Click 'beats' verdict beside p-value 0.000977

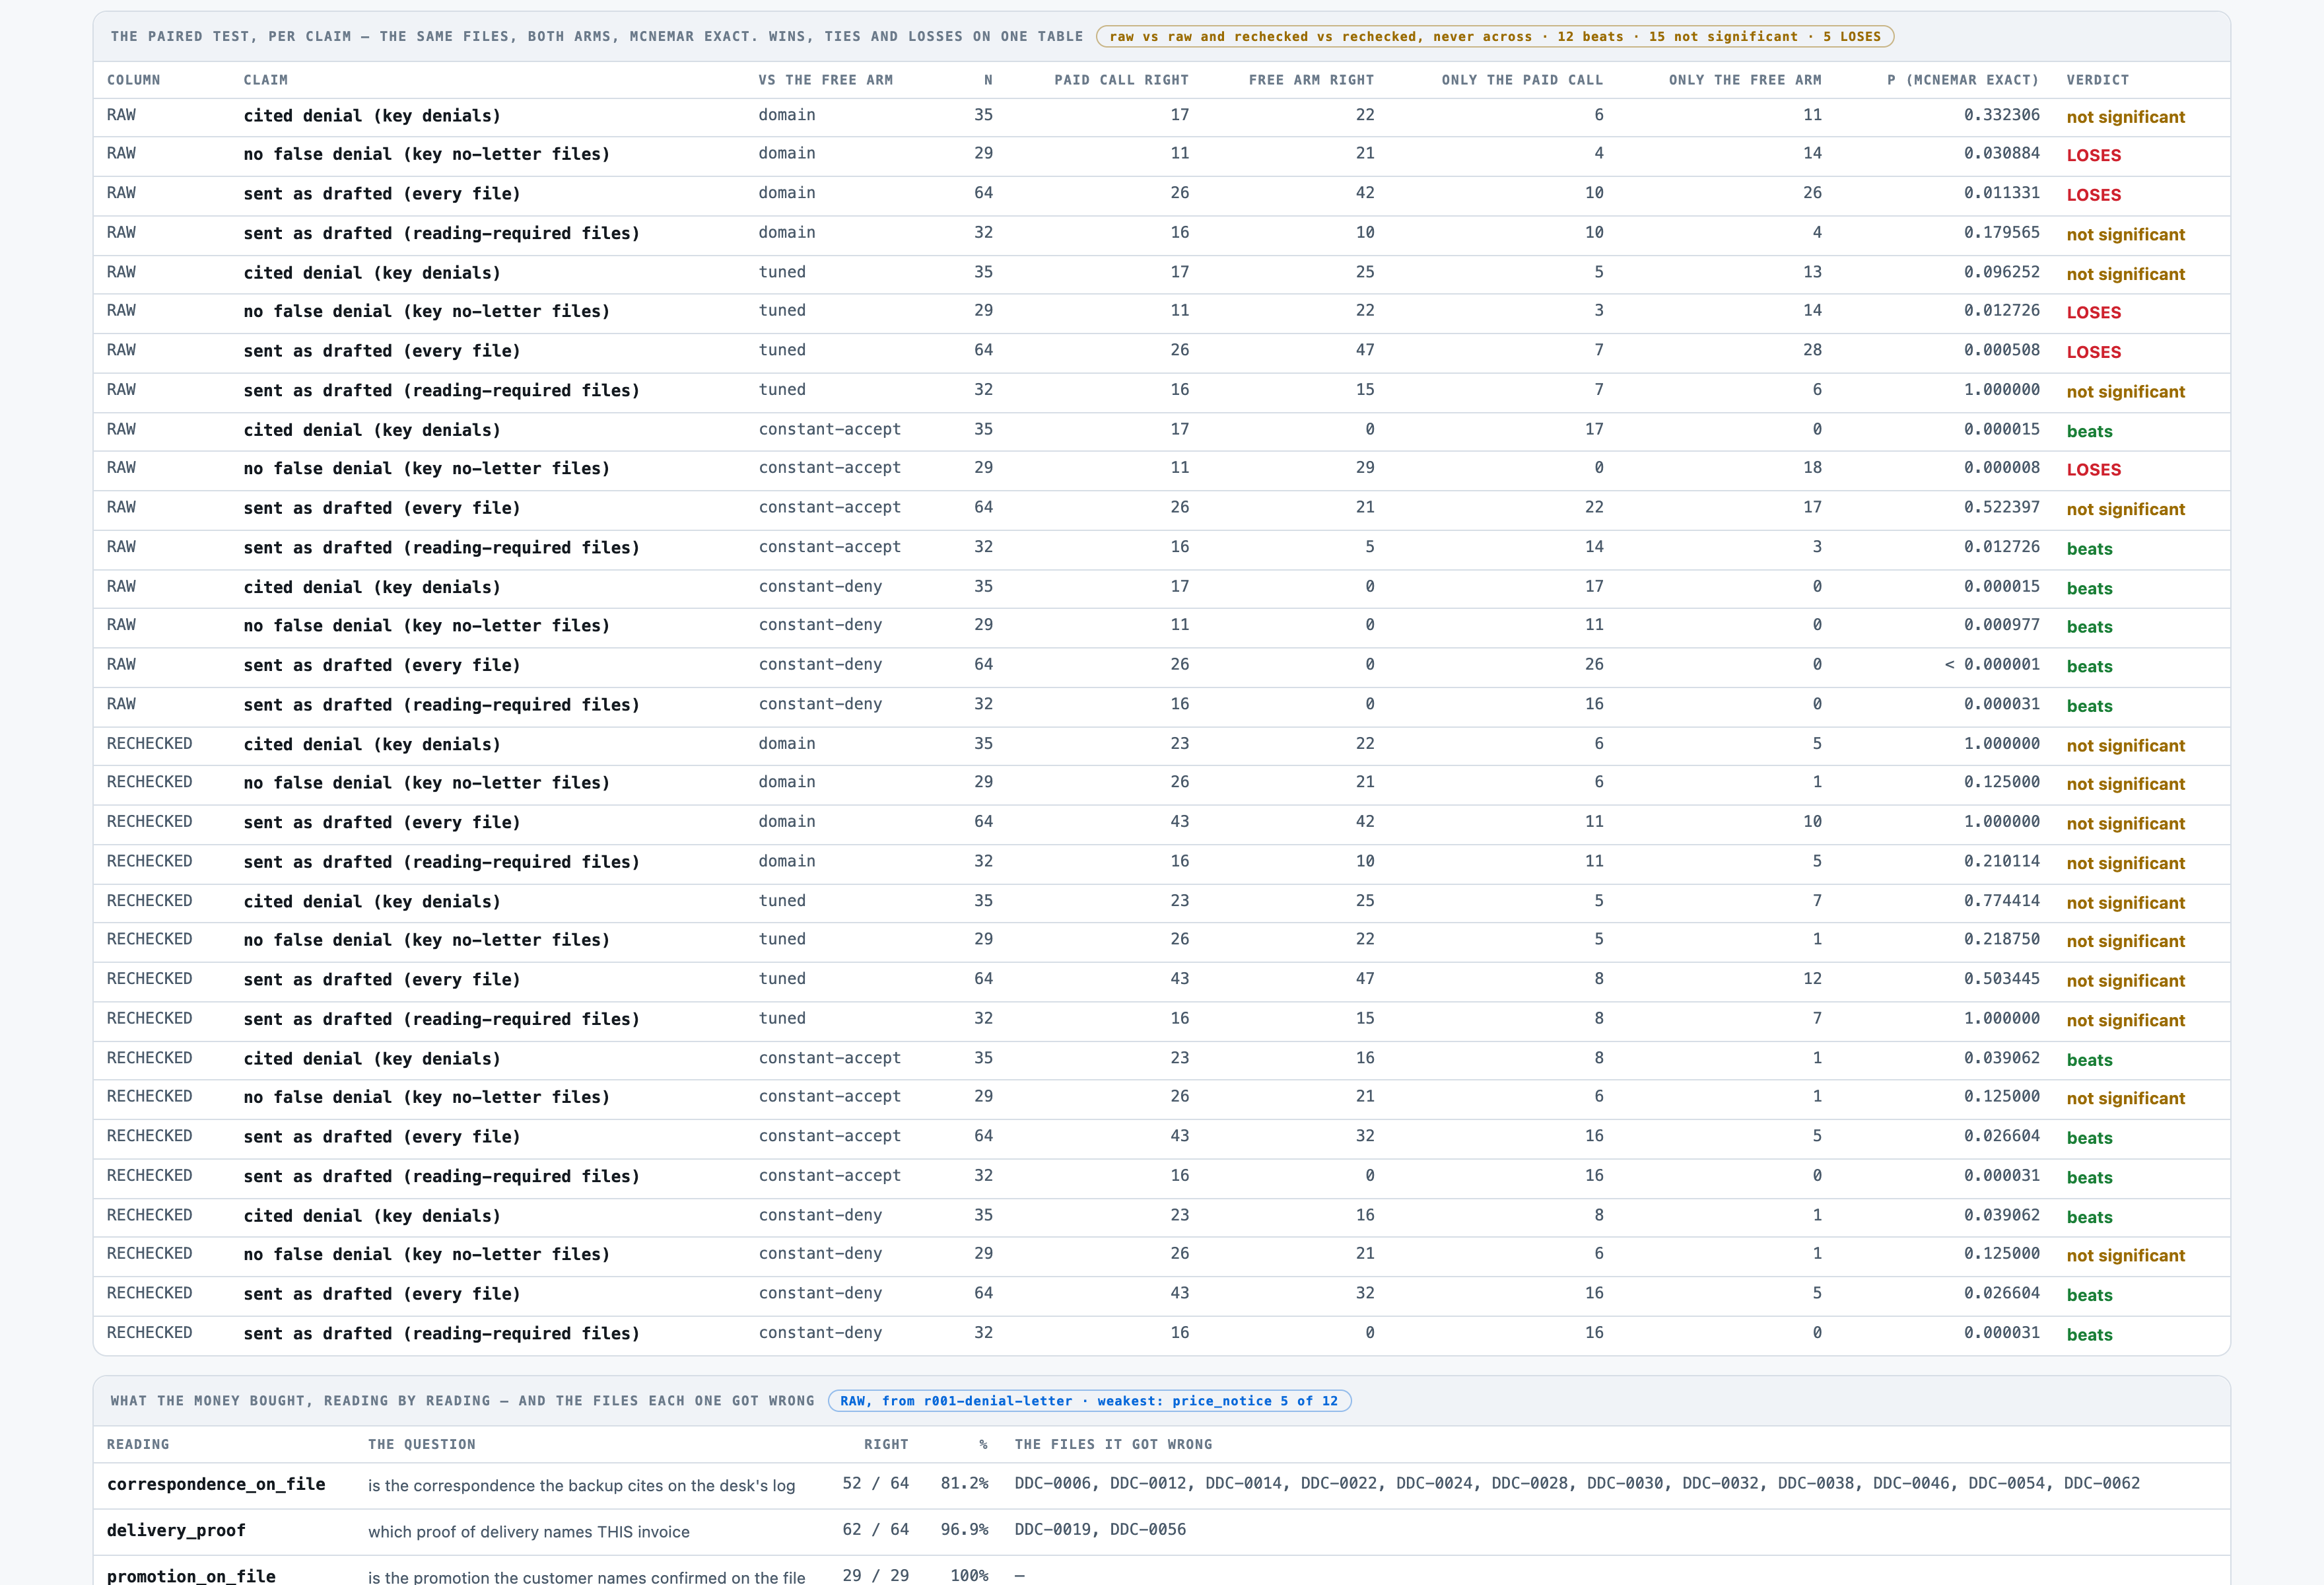coord(2089,628)
